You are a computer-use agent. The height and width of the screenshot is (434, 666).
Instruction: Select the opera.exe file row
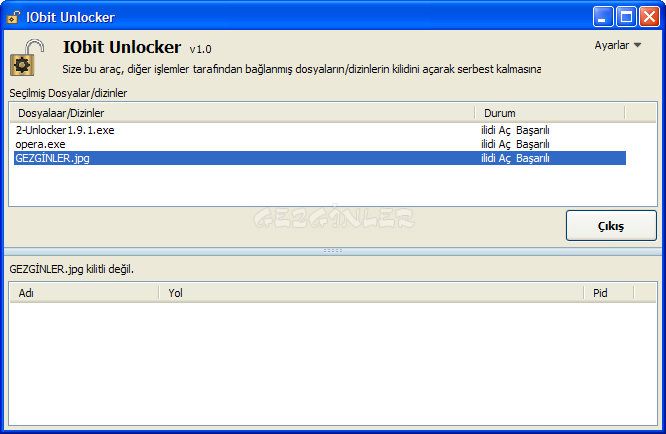pos(320,144)
